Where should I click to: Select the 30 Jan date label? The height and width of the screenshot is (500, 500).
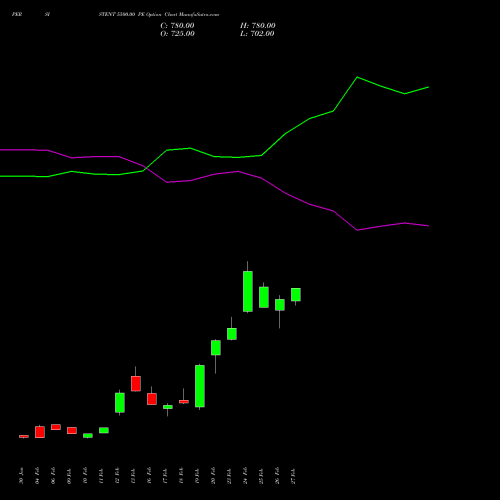pyautogui.click(x=21, y=476)
